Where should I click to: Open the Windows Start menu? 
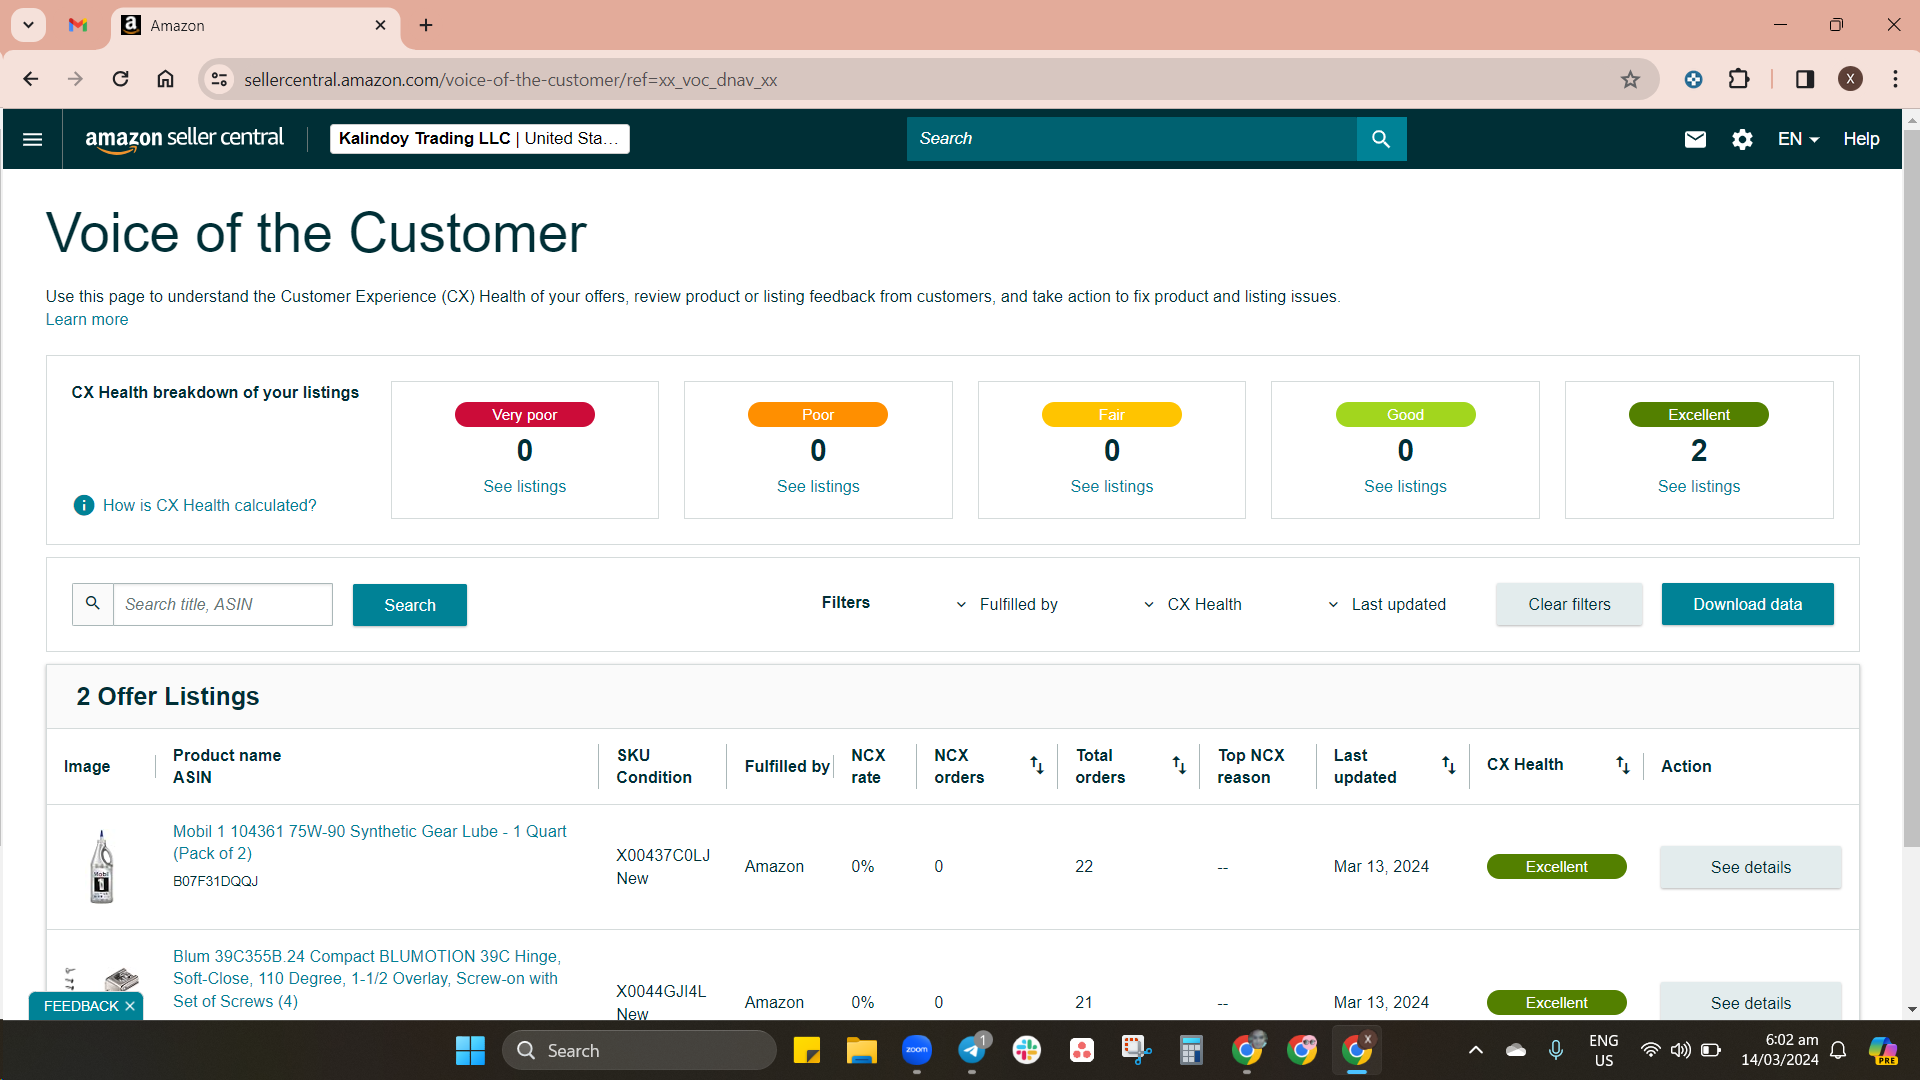[x=470, y=1050]
